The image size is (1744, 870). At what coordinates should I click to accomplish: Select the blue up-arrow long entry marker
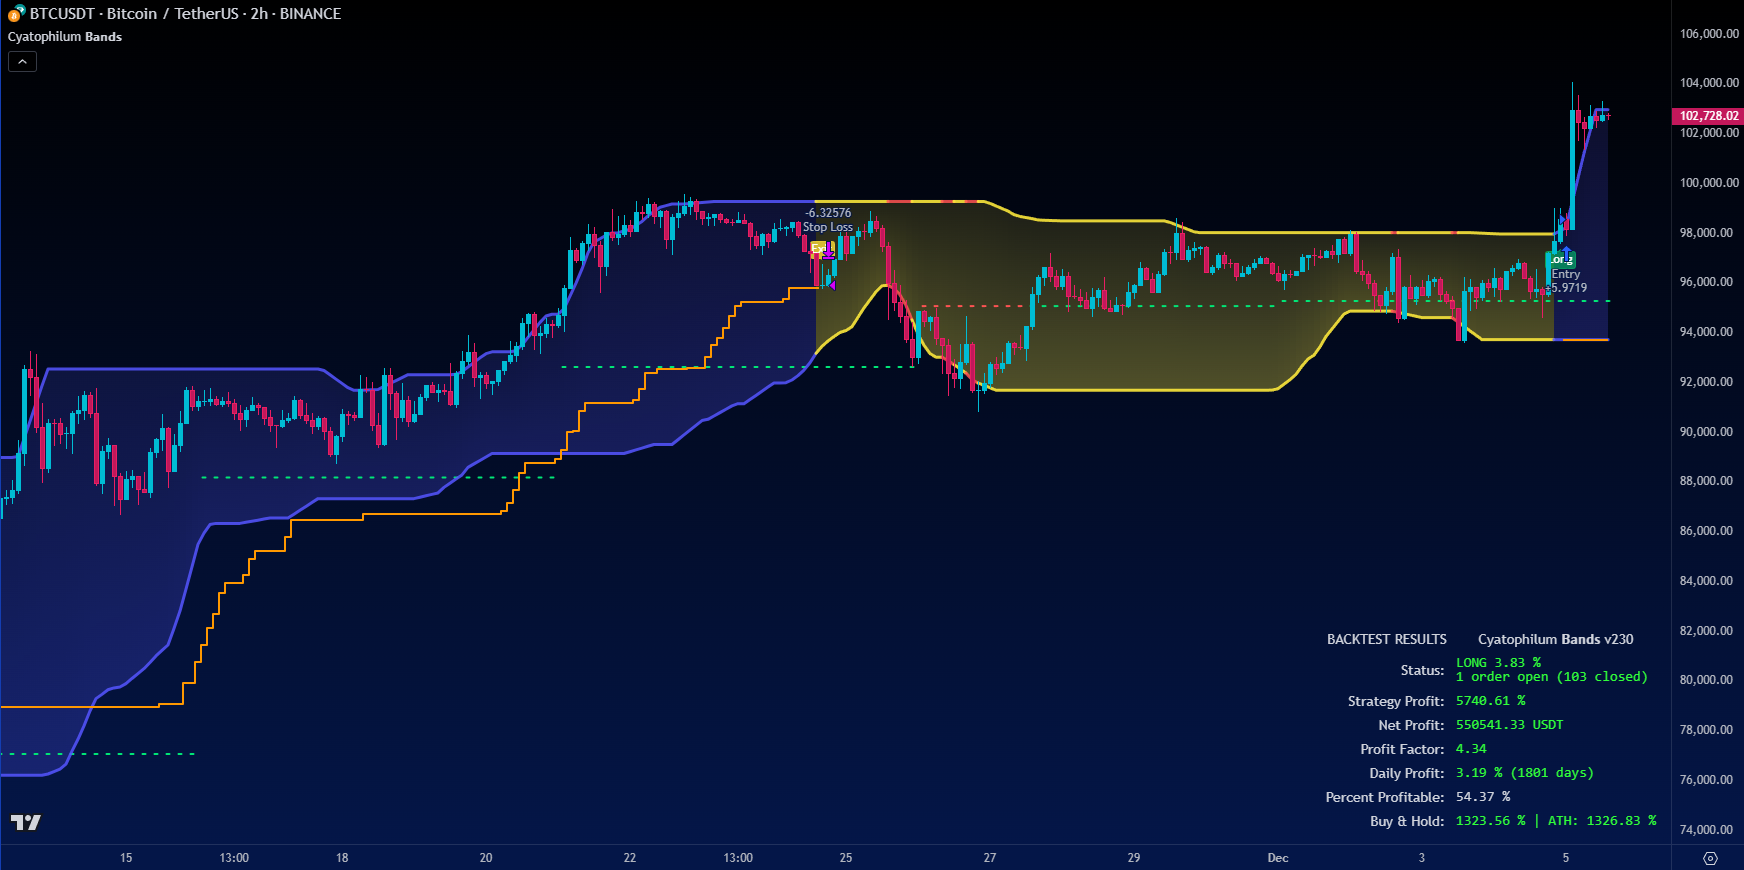tap(1566, 253)
